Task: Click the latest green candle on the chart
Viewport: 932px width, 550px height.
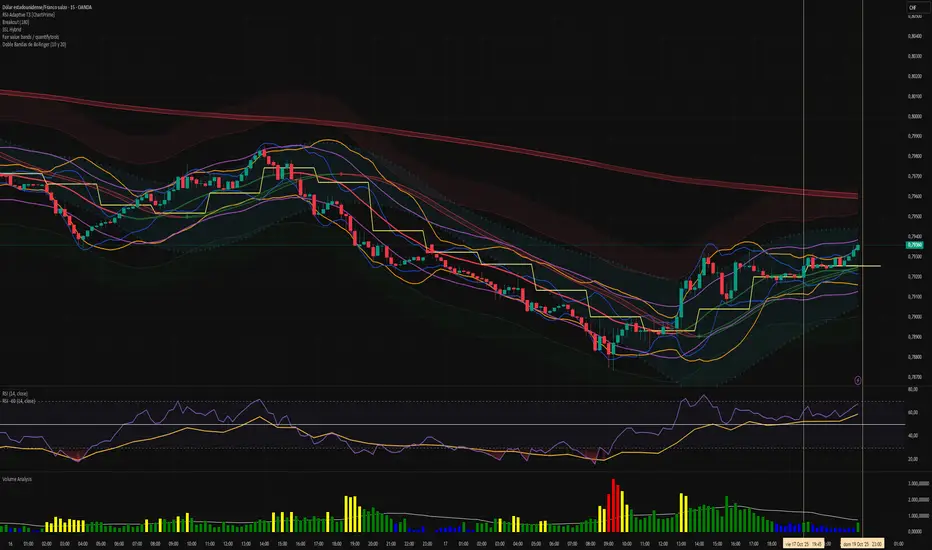Action: [x=857, y=246]
